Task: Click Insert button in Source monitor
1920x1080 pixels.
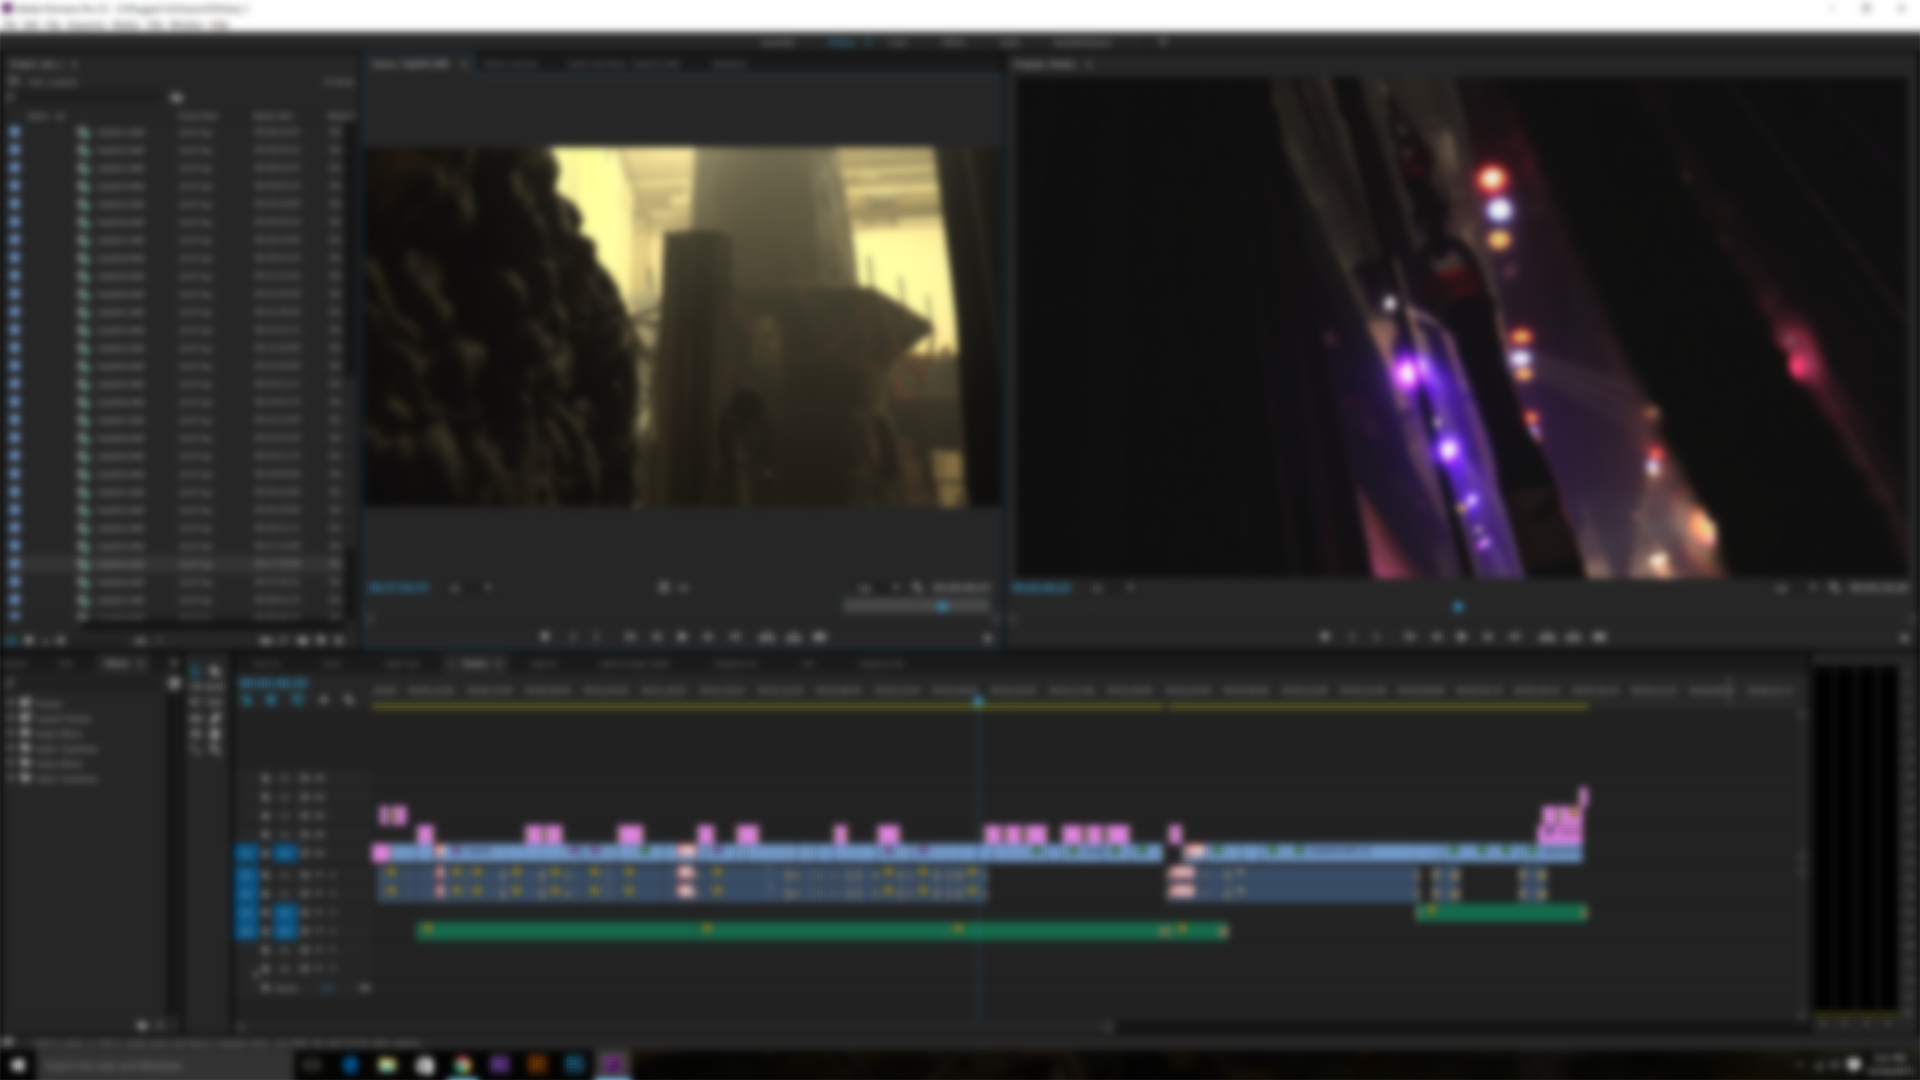Action: (x=767, y=637)
